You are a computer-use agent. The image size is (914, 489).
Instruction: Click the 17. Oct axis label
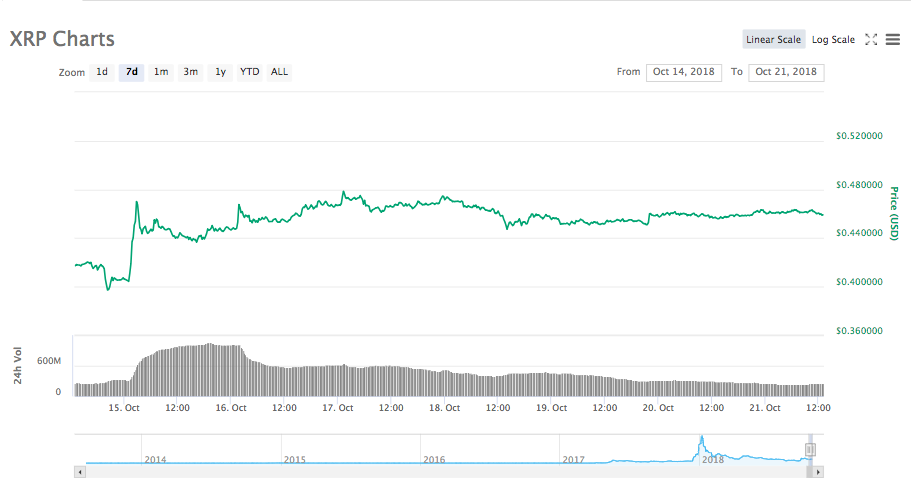338,408
